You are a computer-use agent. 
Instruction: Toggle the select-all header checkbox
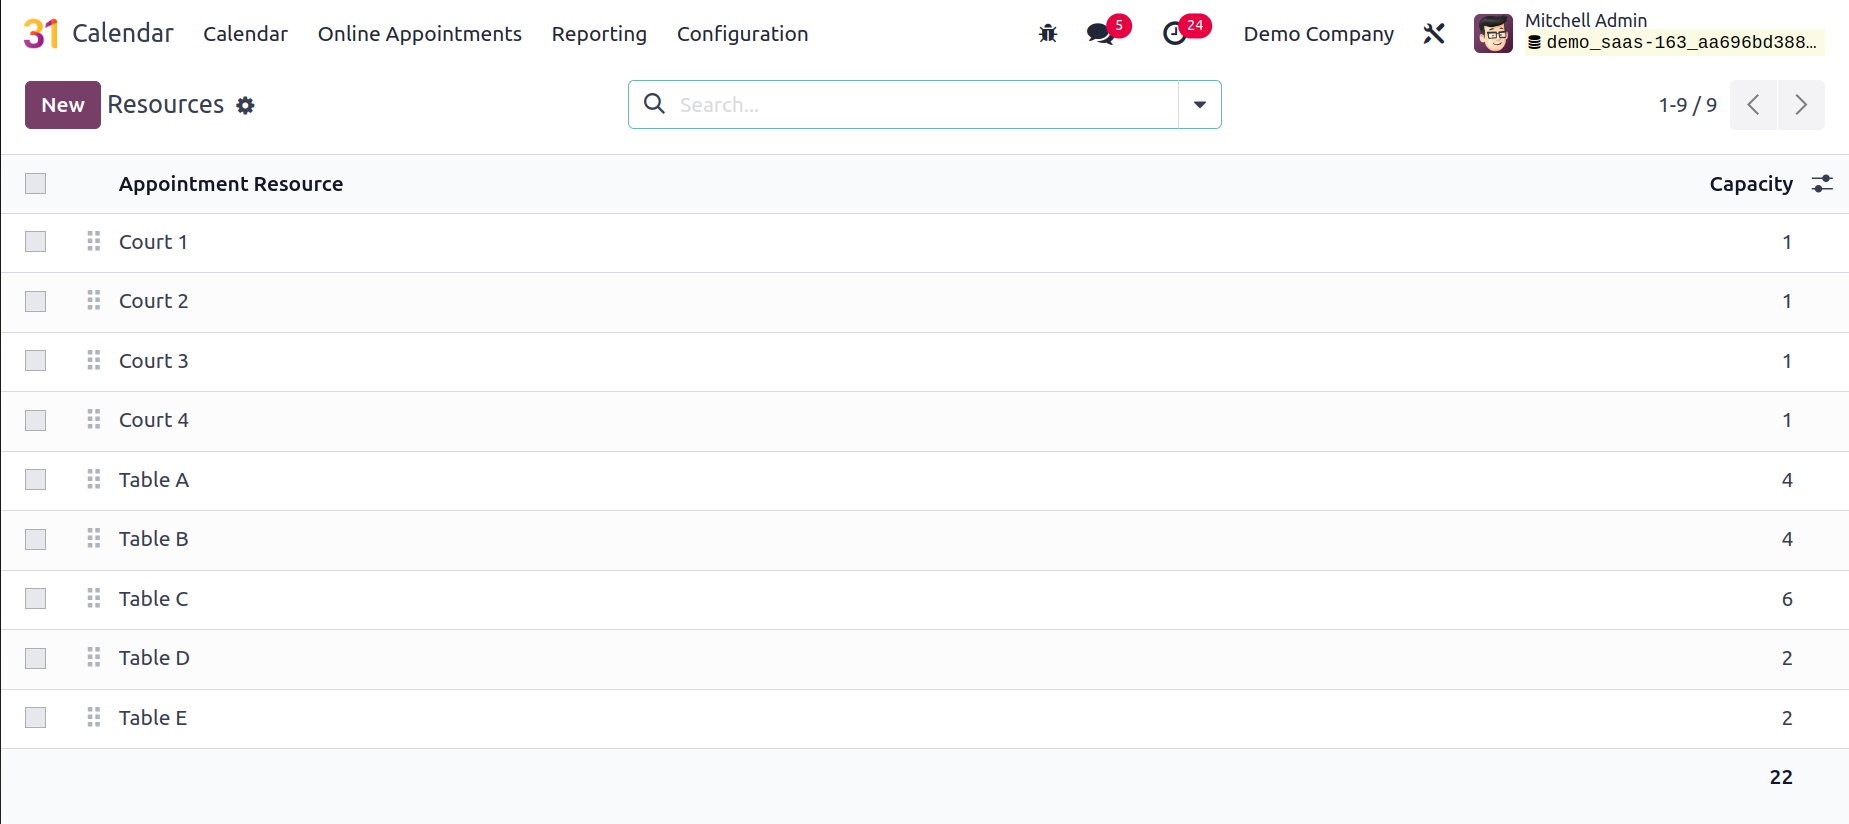click(36, 183)
